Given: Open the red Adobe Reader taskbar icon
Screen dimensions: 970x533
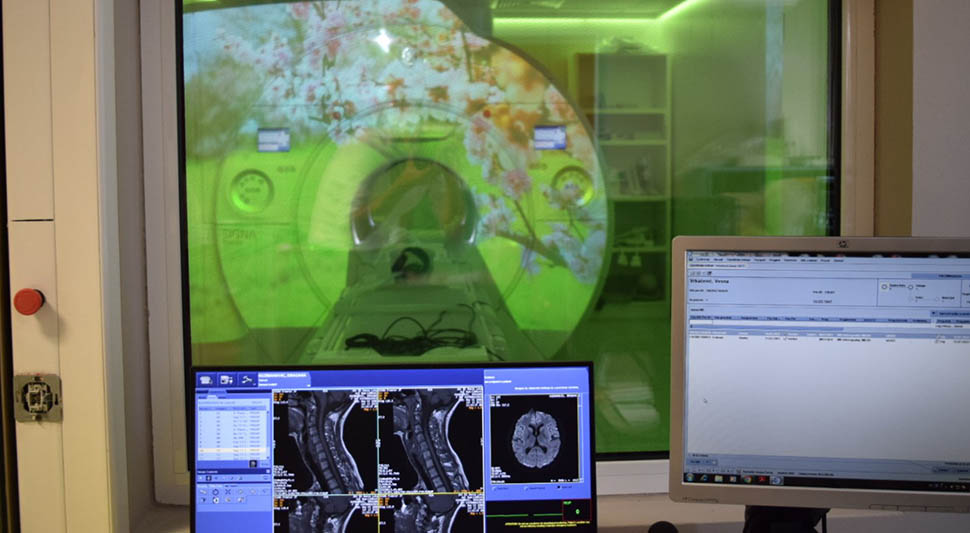Looking at the screenshot, I should click(762, 479).
